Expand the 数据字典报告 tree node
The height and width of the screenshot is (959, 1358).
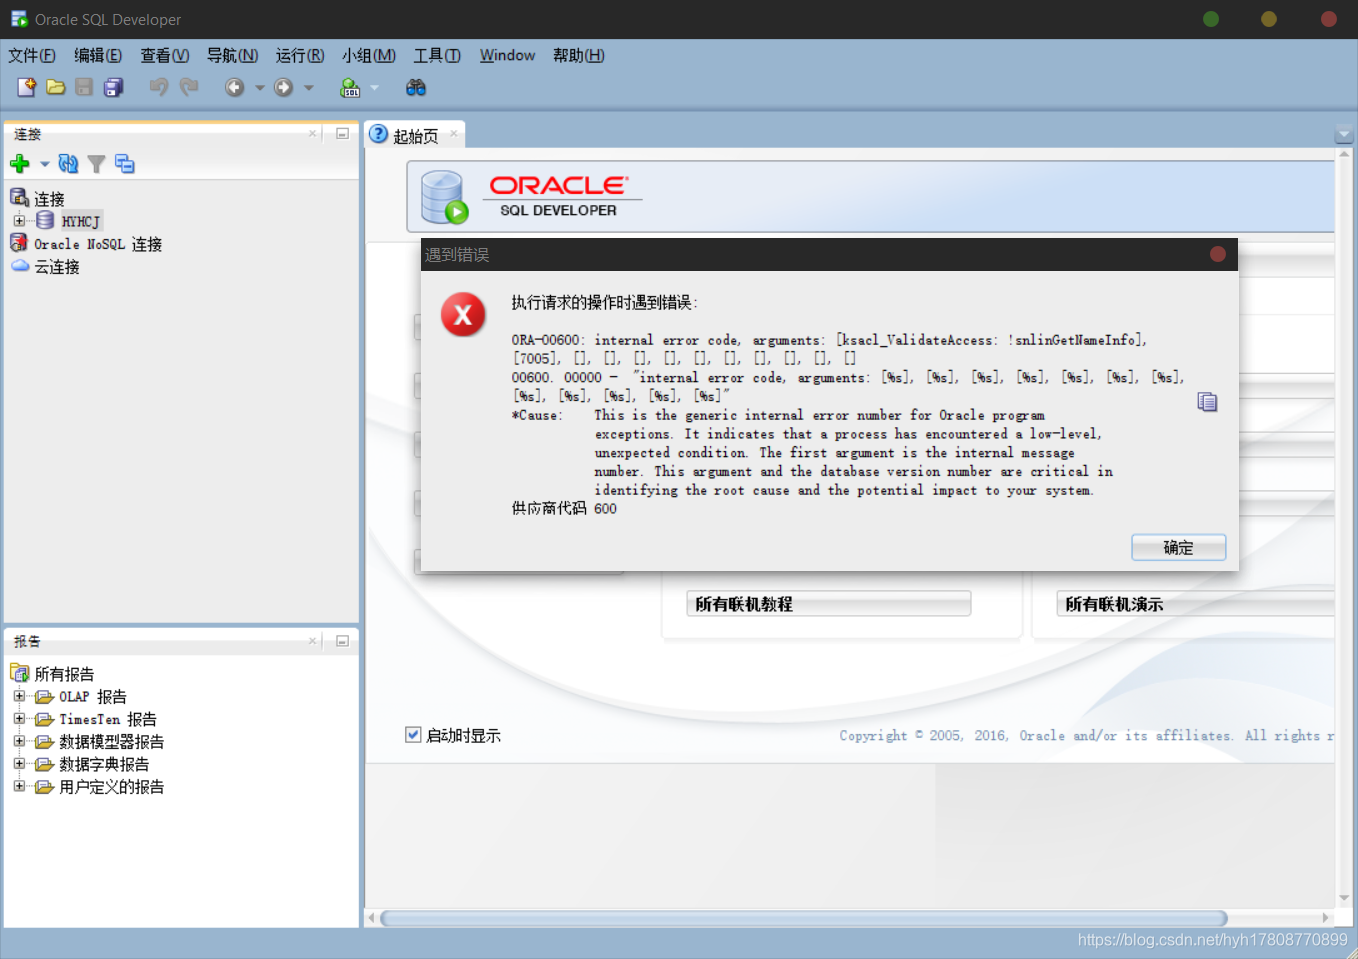tap(19, 763)
